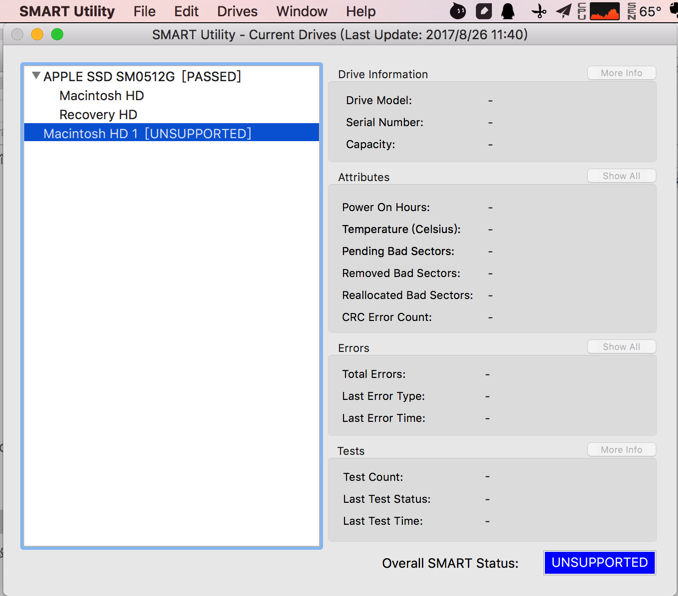The width and height of the screenshot is (678, 596).
Task: Click the scissors menu bar icon
Action: (539, 11)
